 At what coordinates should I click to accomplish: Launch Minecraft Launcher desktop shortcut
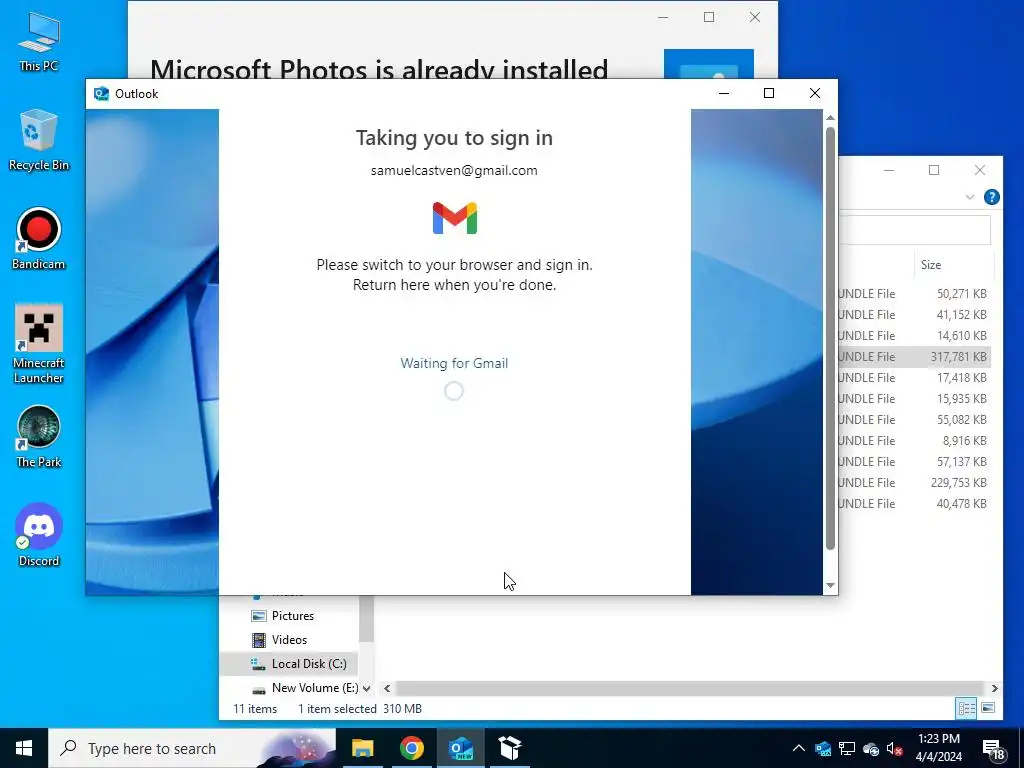coord(39,344)
